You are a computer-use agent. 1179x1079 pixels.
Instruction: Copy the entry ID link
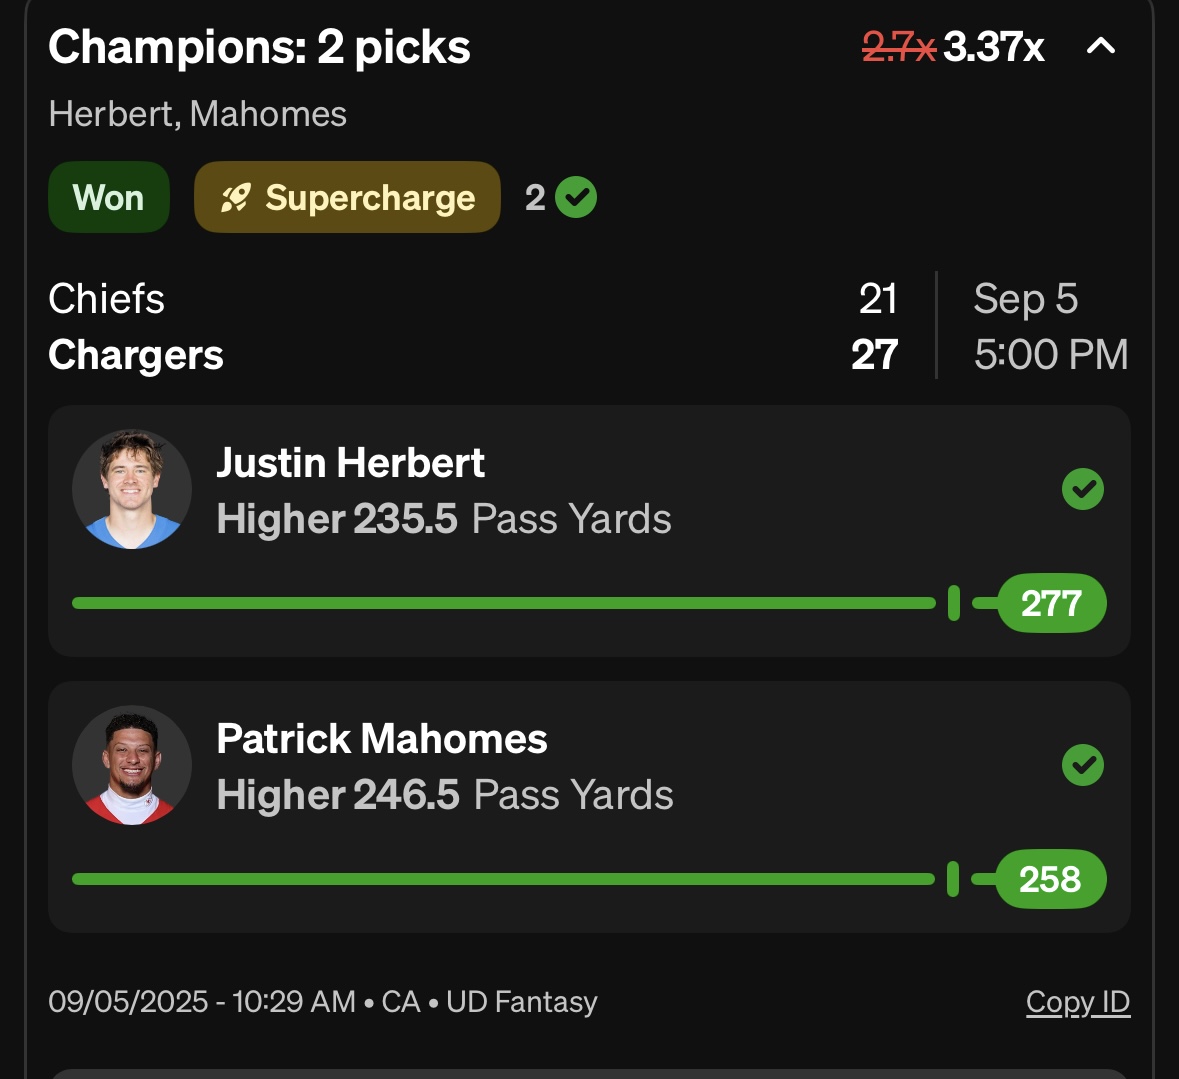click(x=1077, y=1002)
